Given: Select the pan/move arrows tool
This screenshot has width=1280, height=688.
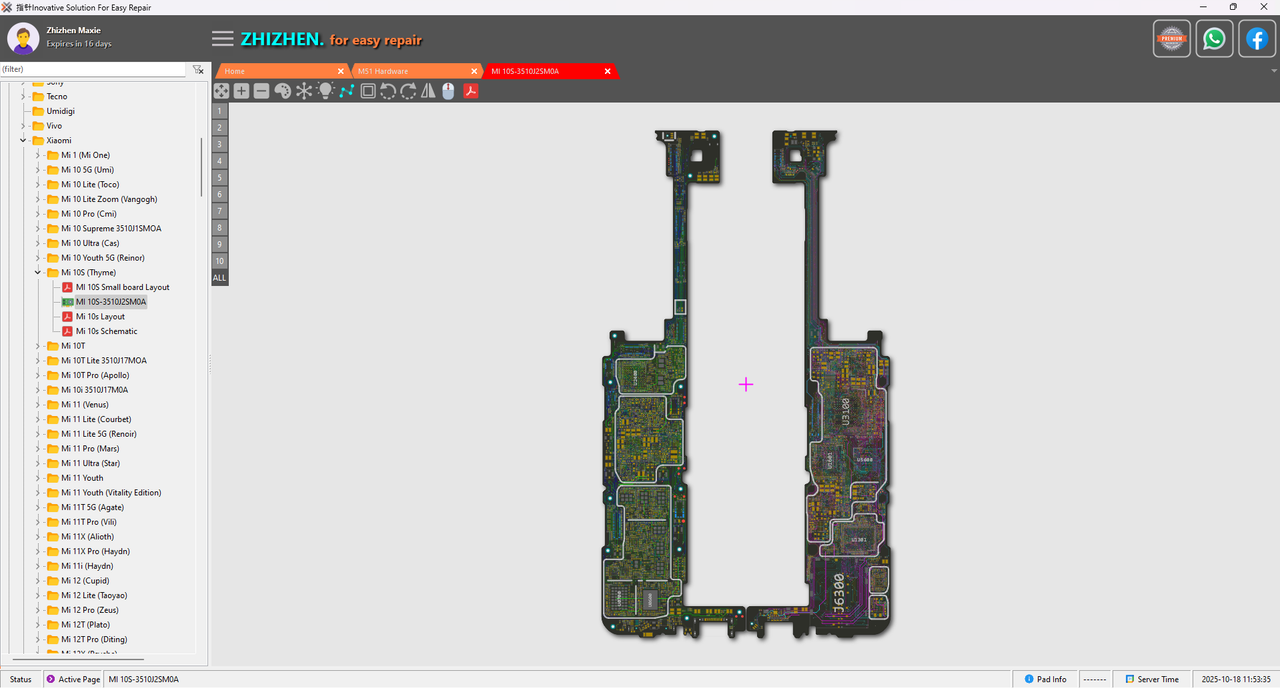Looking at the screenshot, I should pos(221,91).
